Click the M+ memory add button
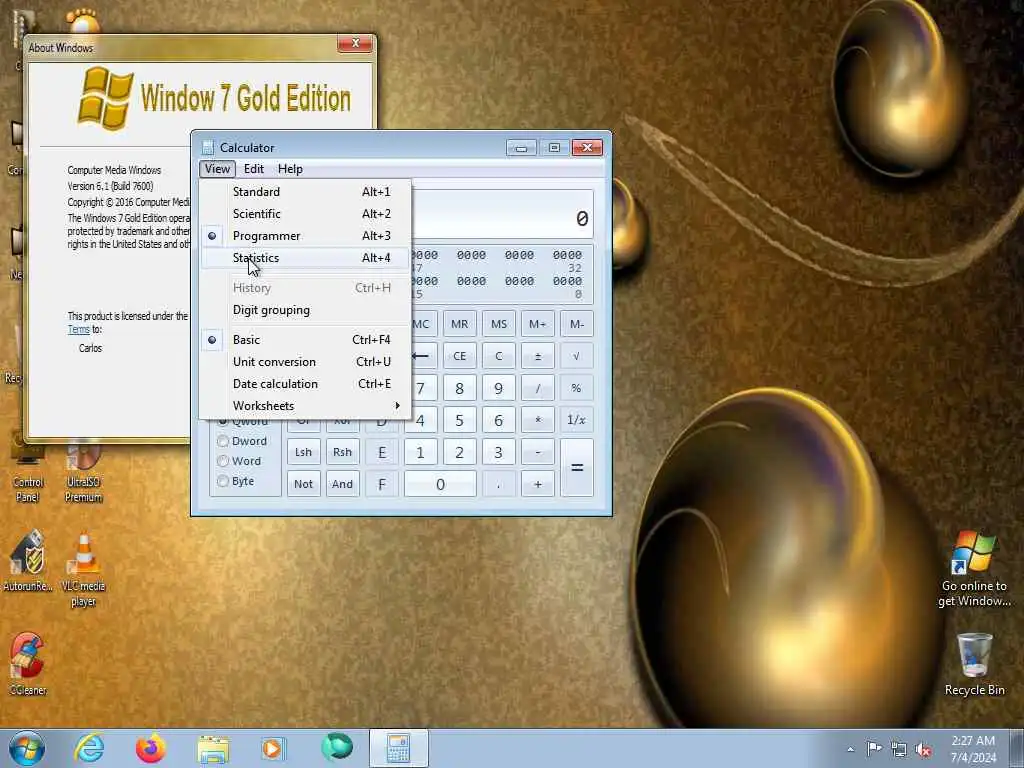This screenshot has width=1024, height=768. click(537, 324)
